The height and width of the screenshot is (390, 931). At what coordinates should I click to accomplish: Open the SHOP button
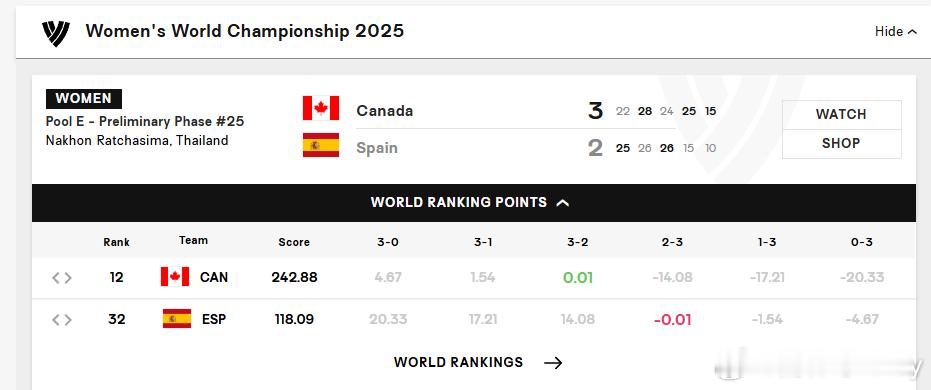[x=841, y=144]
